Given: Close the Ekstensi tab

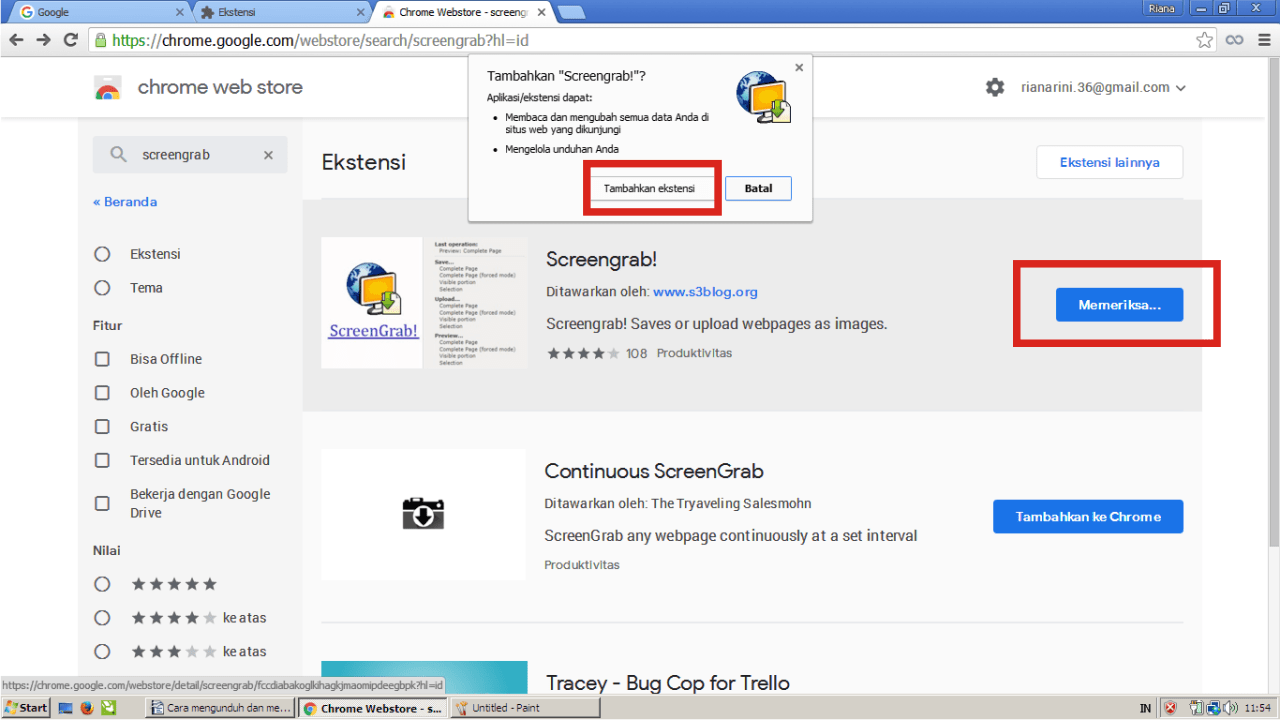Looking at the screenshot, I should tap(361, 13).
